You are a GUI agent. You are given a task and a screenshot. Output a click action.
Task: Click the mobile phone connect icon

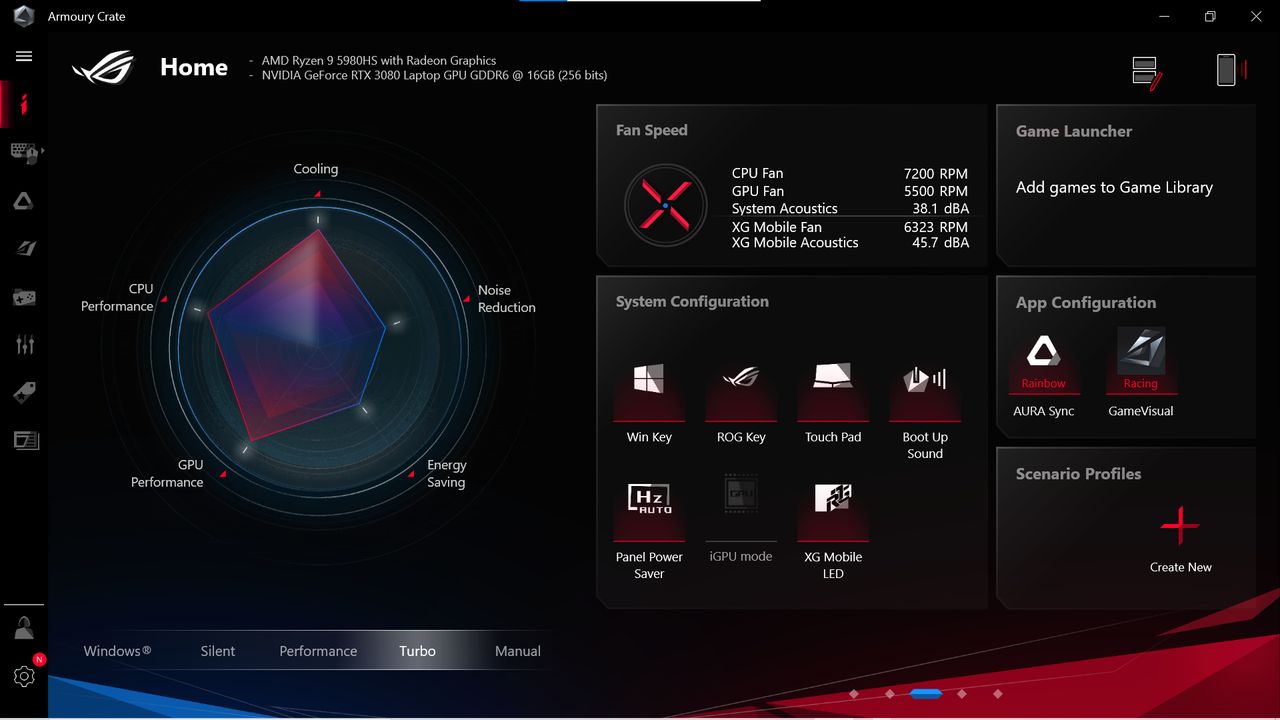[1229, 70]
